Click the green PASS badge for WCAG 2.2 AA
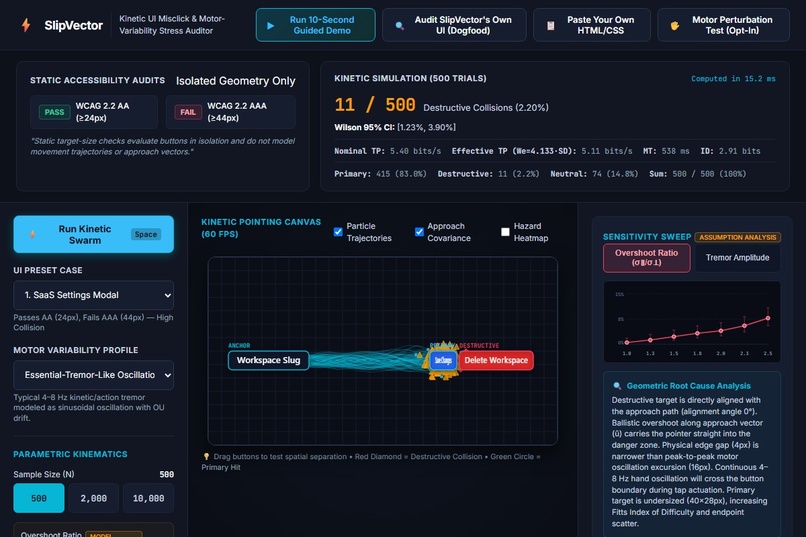Screen dimensions: 806x537 coord(54,112)
